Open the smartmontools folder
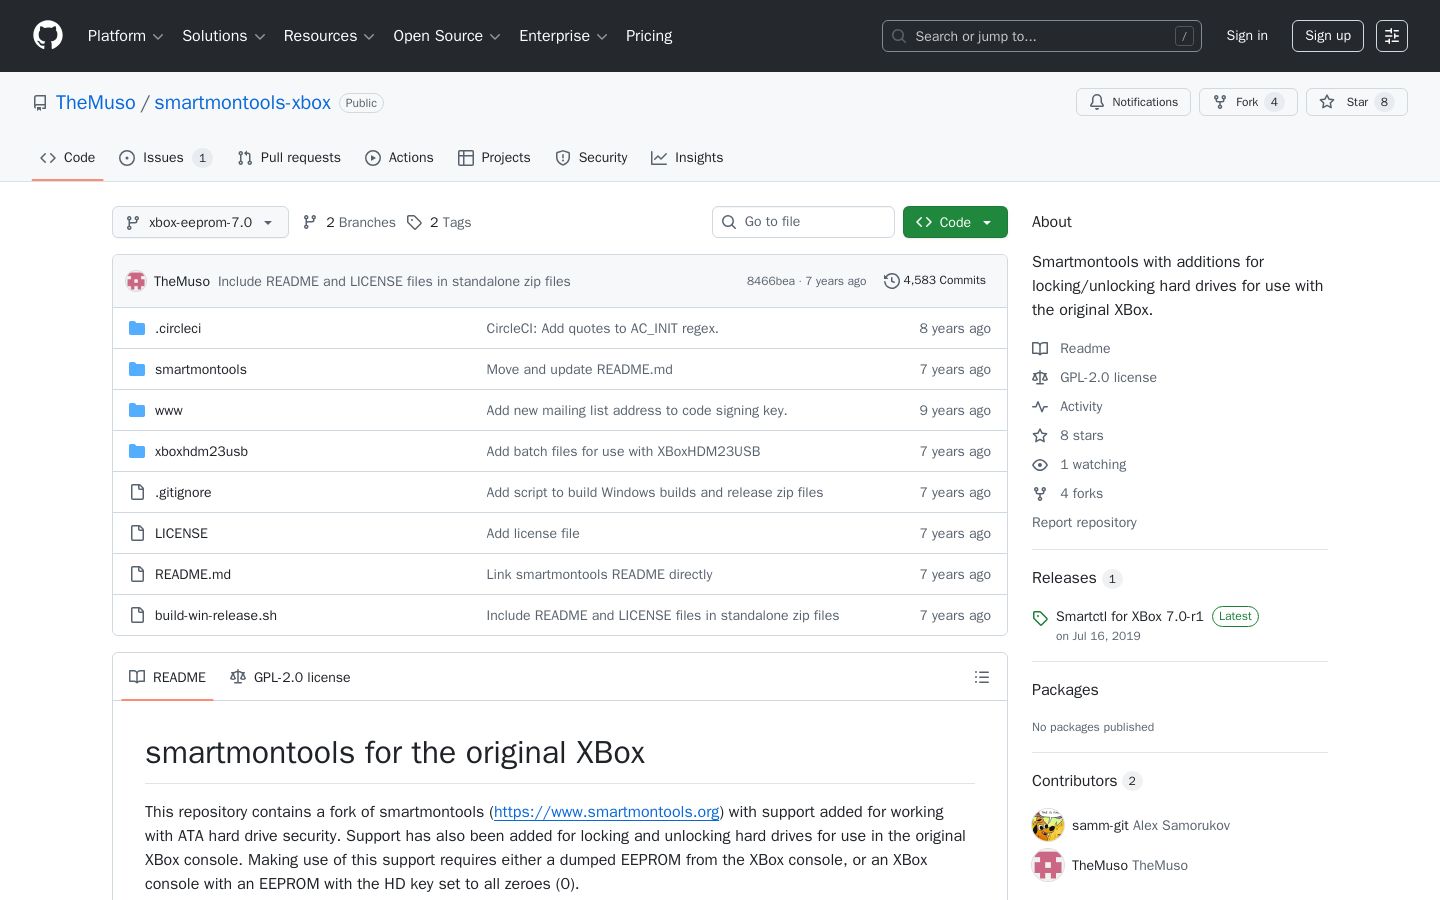 tap(201, 369)
